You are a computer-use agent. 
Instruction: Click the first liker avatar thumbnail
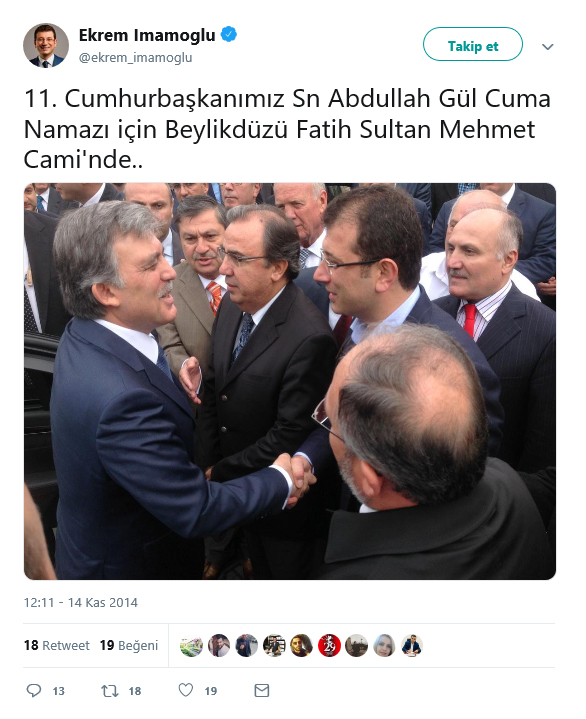click(x=191, y=645)
